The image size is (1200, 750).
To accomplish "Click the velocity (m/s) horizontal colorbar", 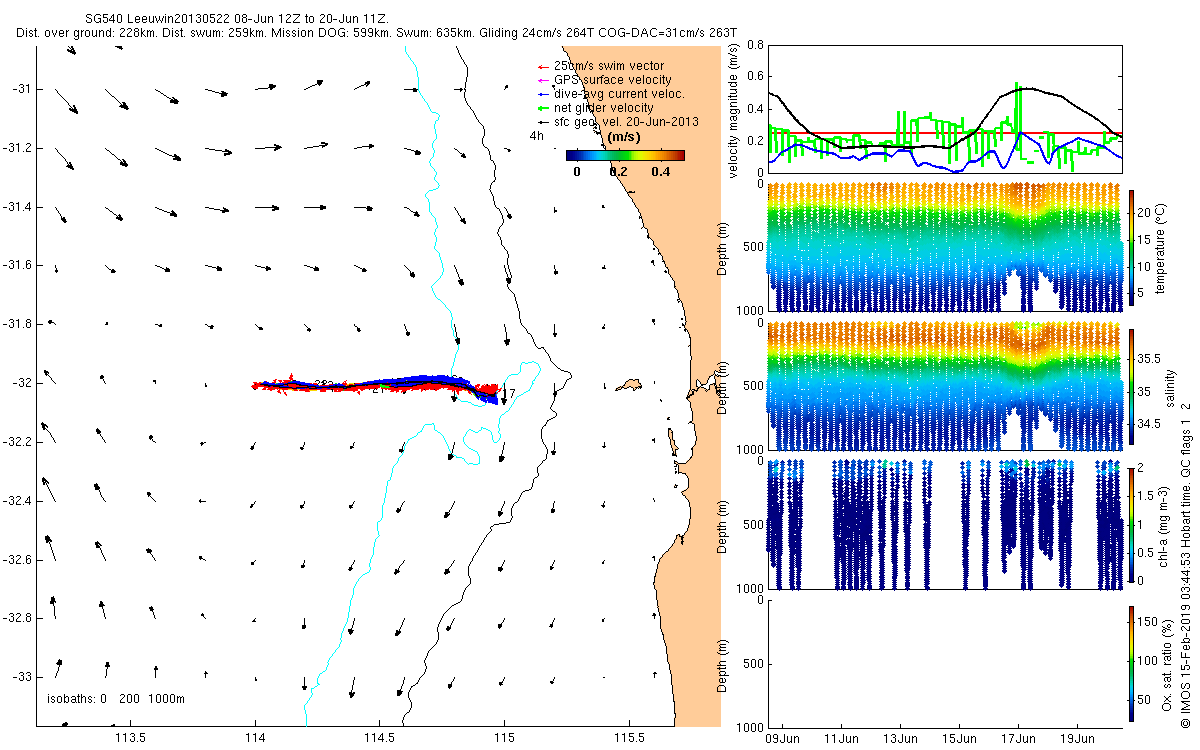I will (x=625, y=155).
